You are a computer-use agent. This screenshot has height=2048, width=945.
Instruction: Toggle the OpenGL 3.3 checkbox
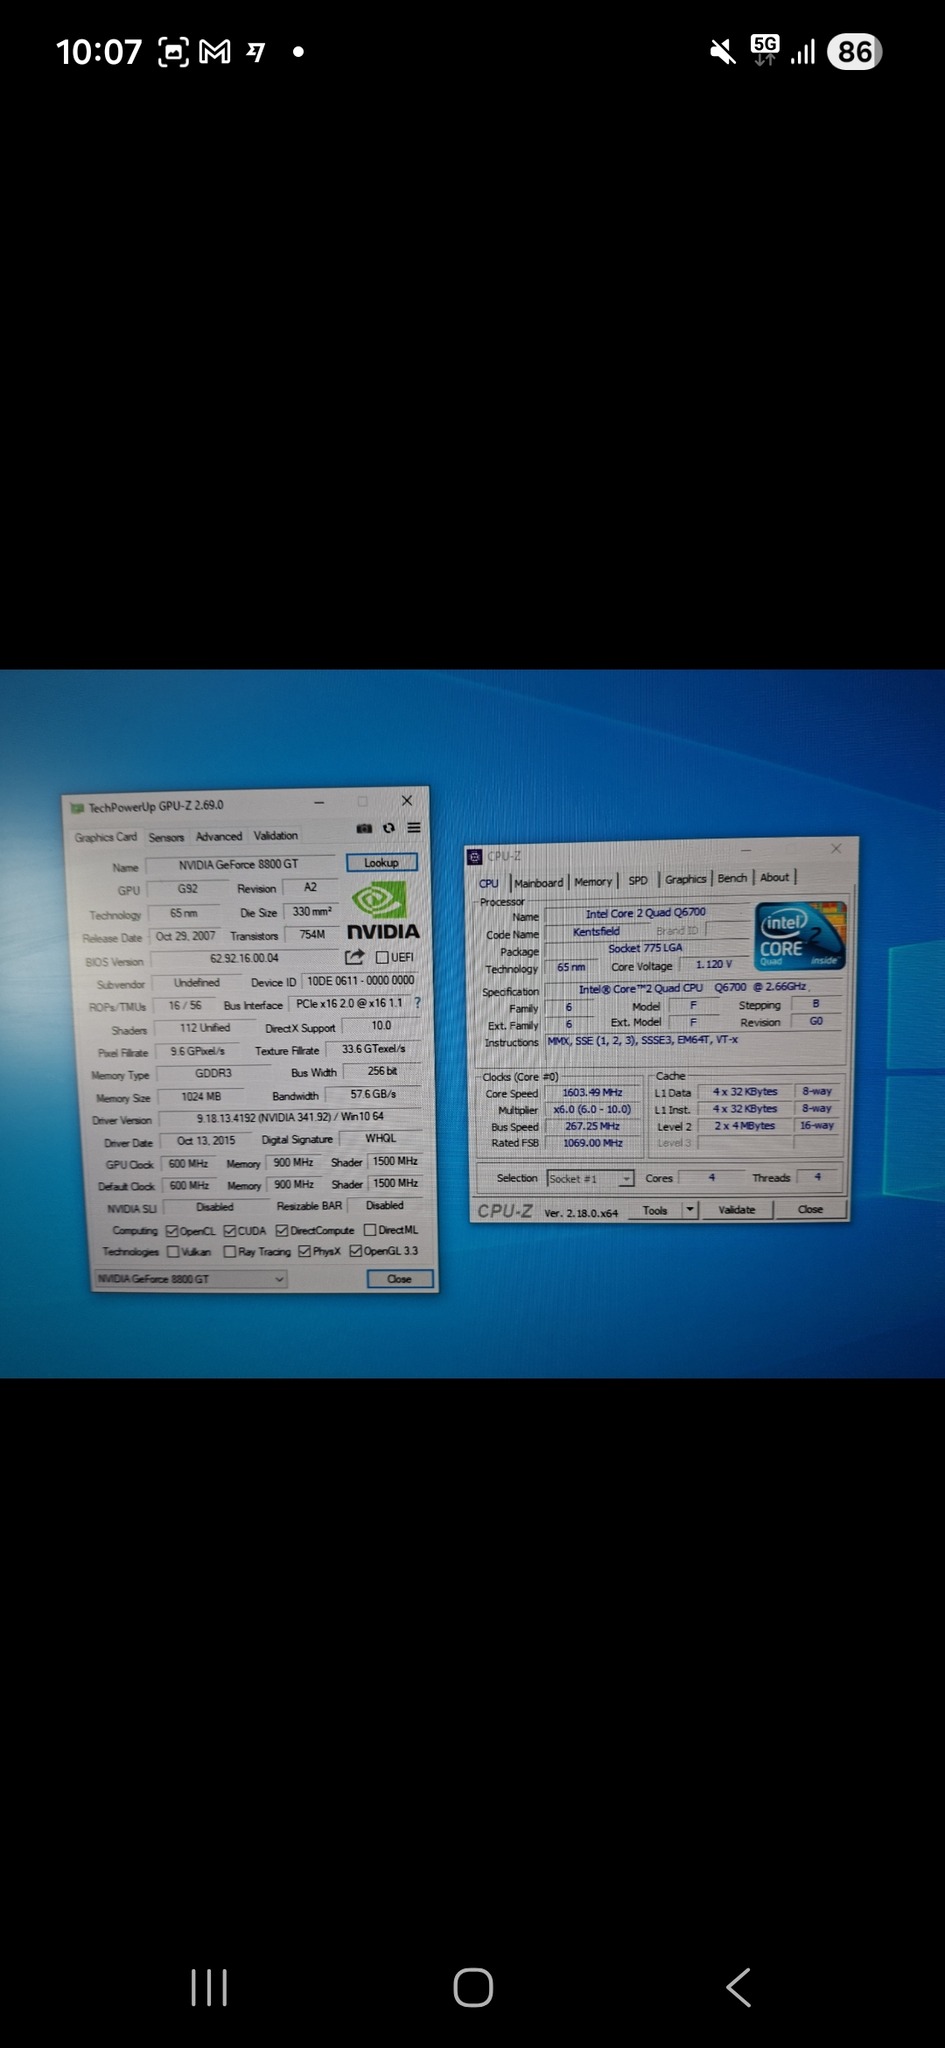coord(355,1251)
